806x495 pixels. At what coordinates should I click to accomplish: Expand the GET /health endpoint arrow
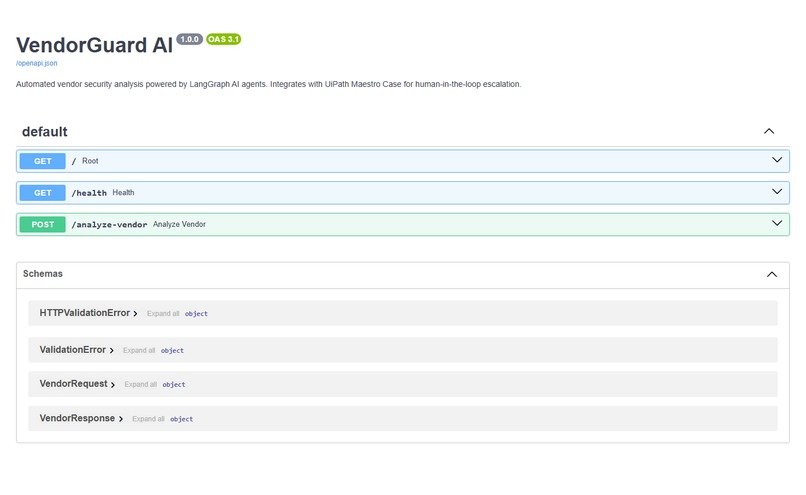pyautogui.click(x=777, y=192)
